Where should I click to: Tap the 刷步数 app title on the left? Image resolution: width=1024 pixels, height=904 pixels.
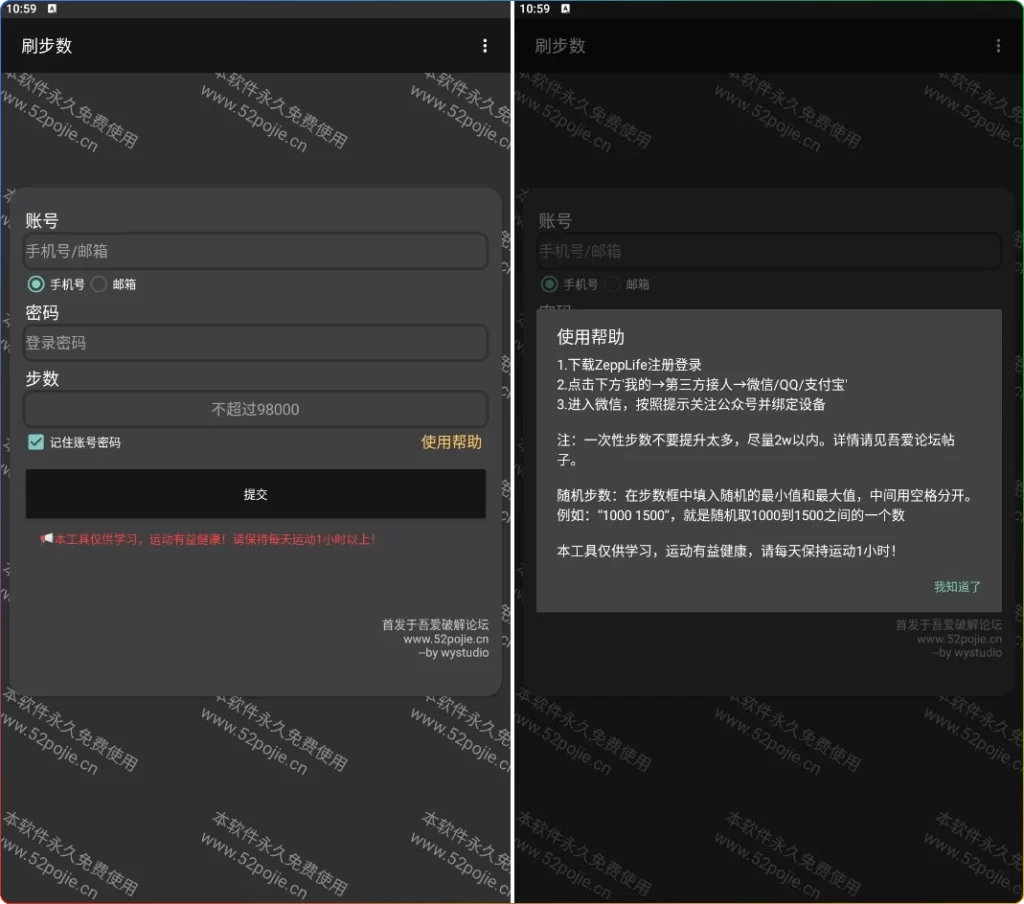46,46
